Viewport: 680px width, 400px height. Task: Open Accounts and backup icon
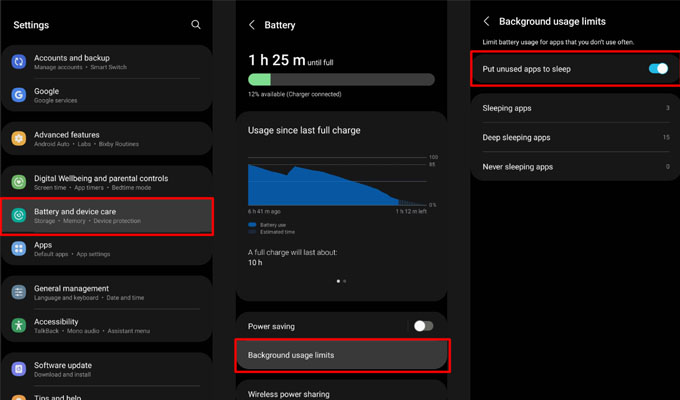click(x=19, y=62)
